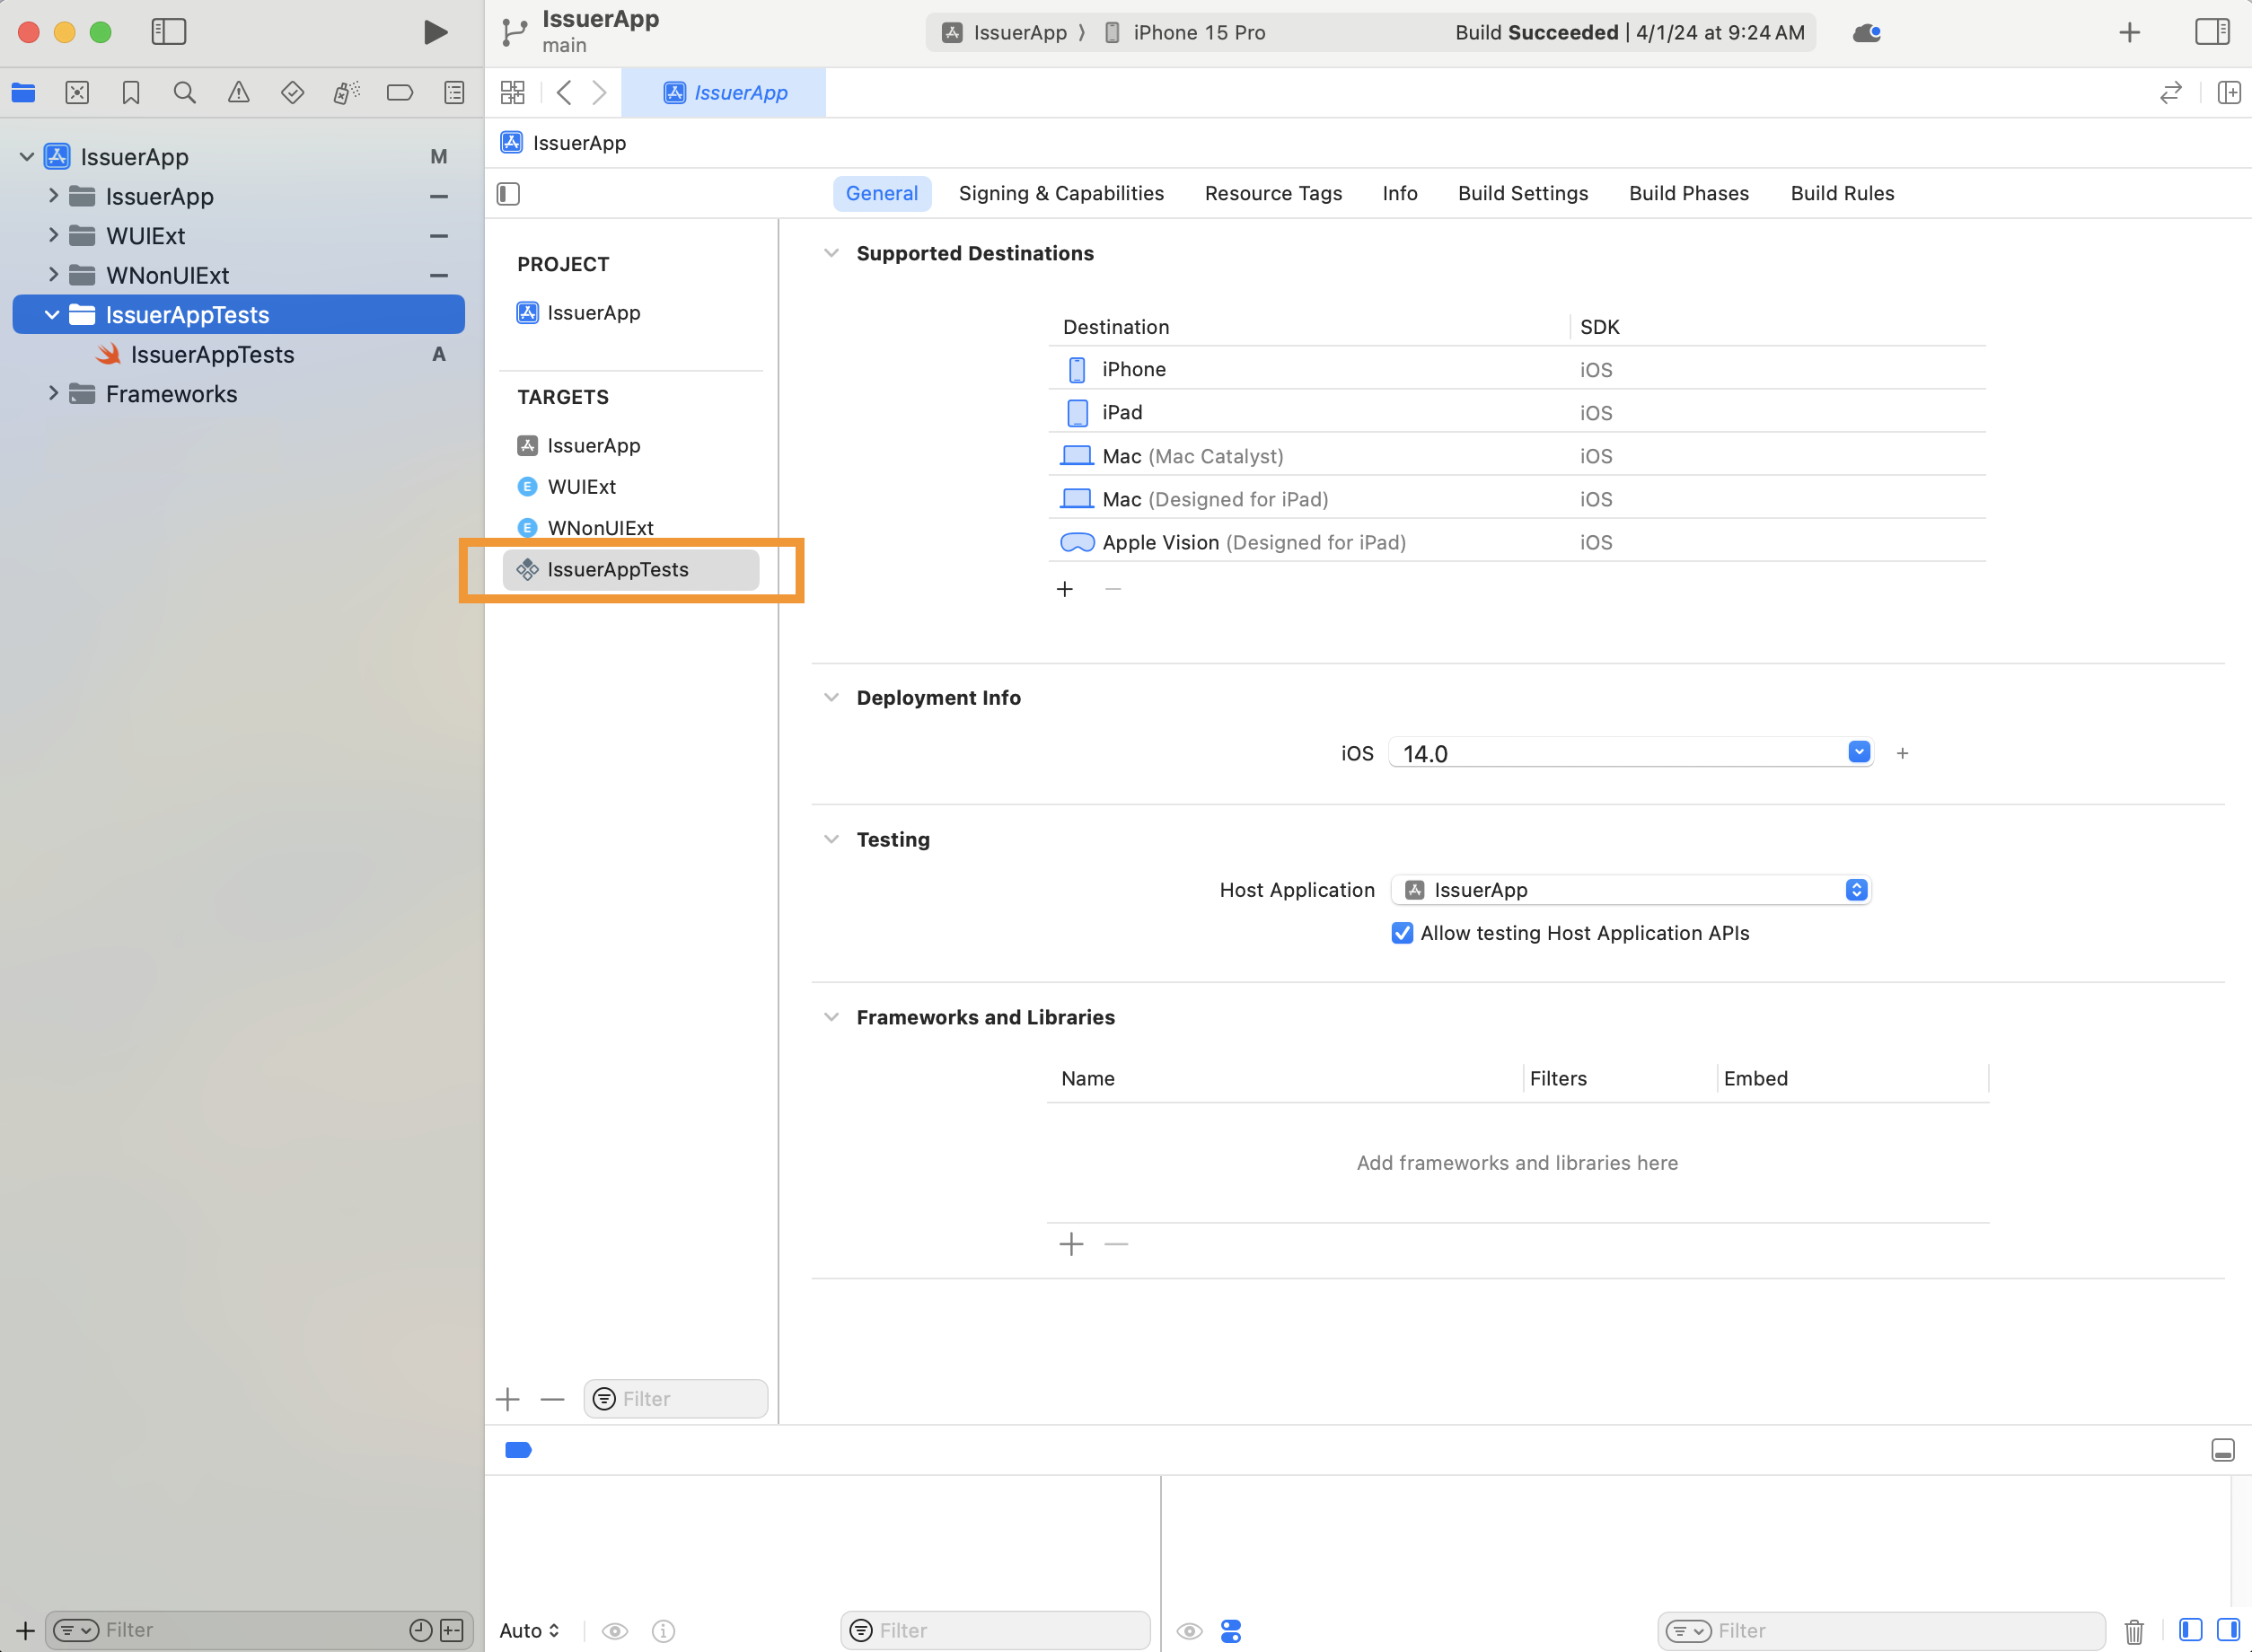Collapse the Testing section
The width and height of the screenshot is (2252, 1652).
click(x=831, y=839)
